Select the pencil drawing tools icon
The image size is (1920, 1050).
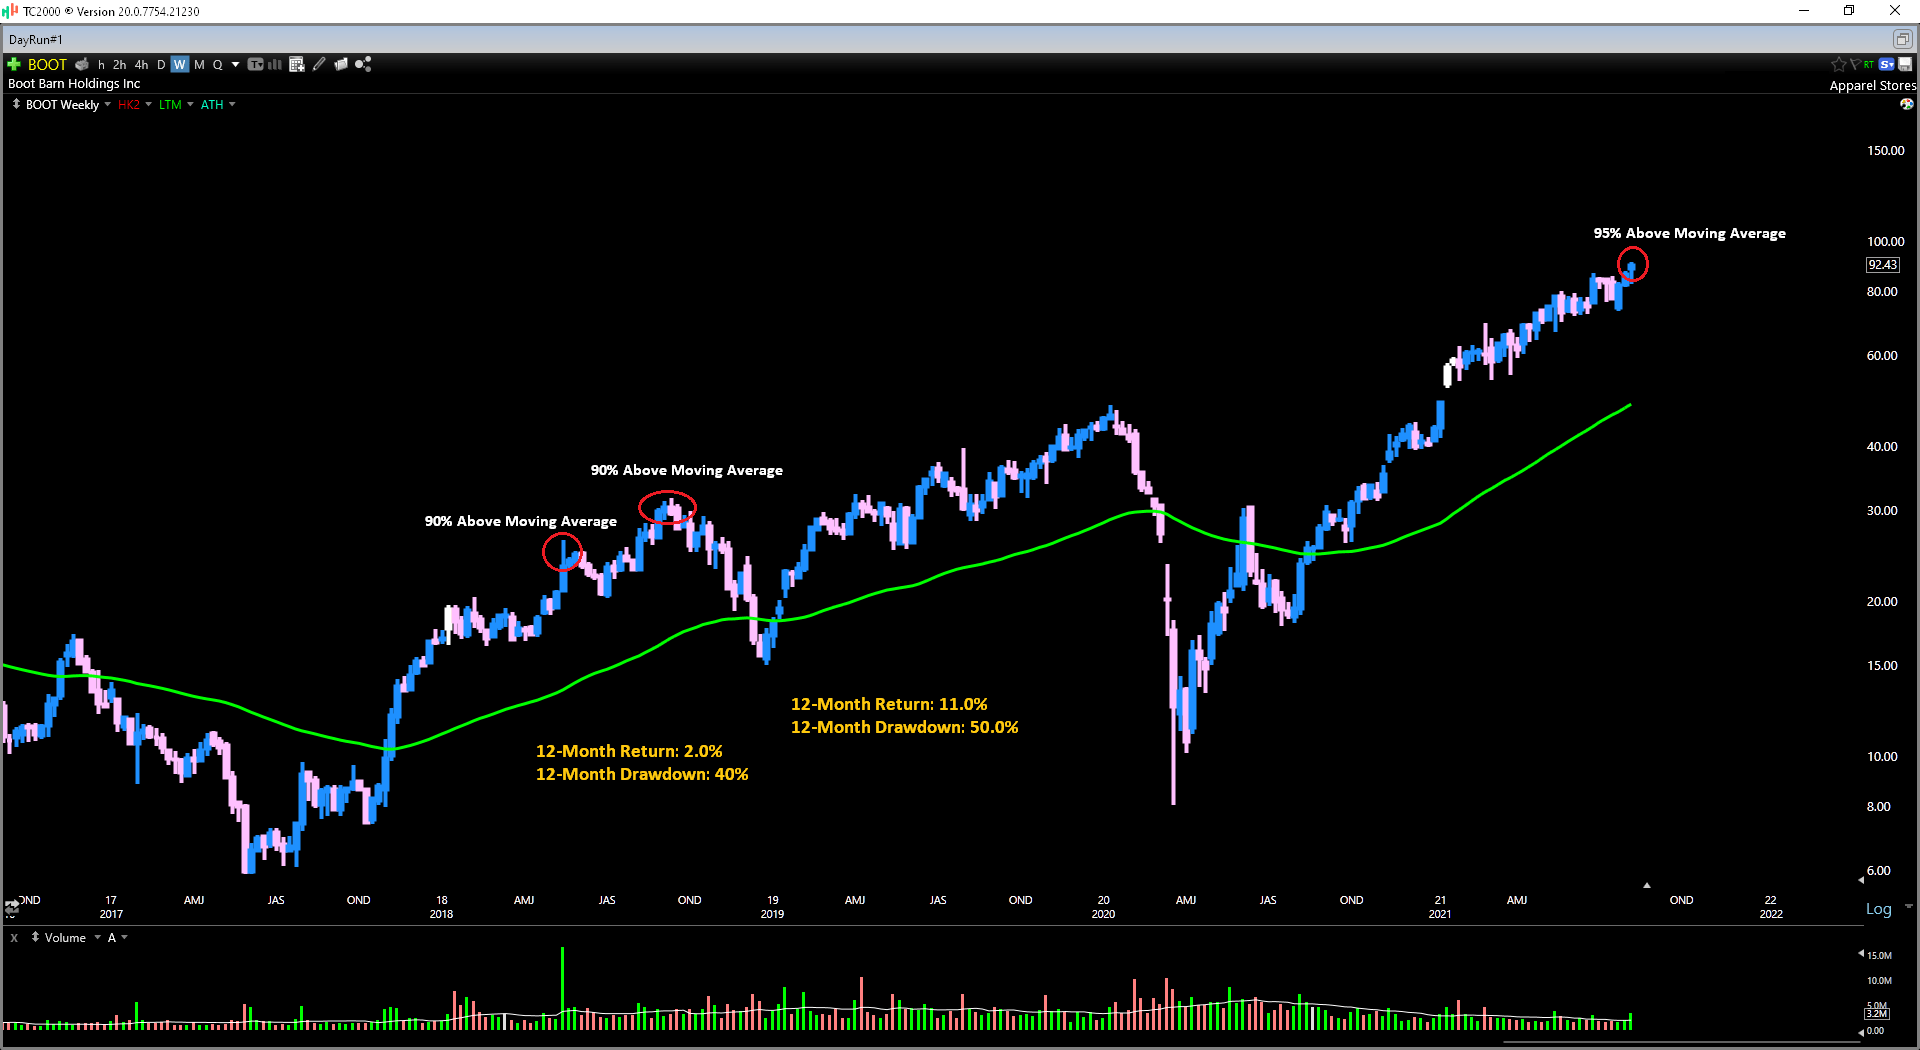(x=319, y=64)
